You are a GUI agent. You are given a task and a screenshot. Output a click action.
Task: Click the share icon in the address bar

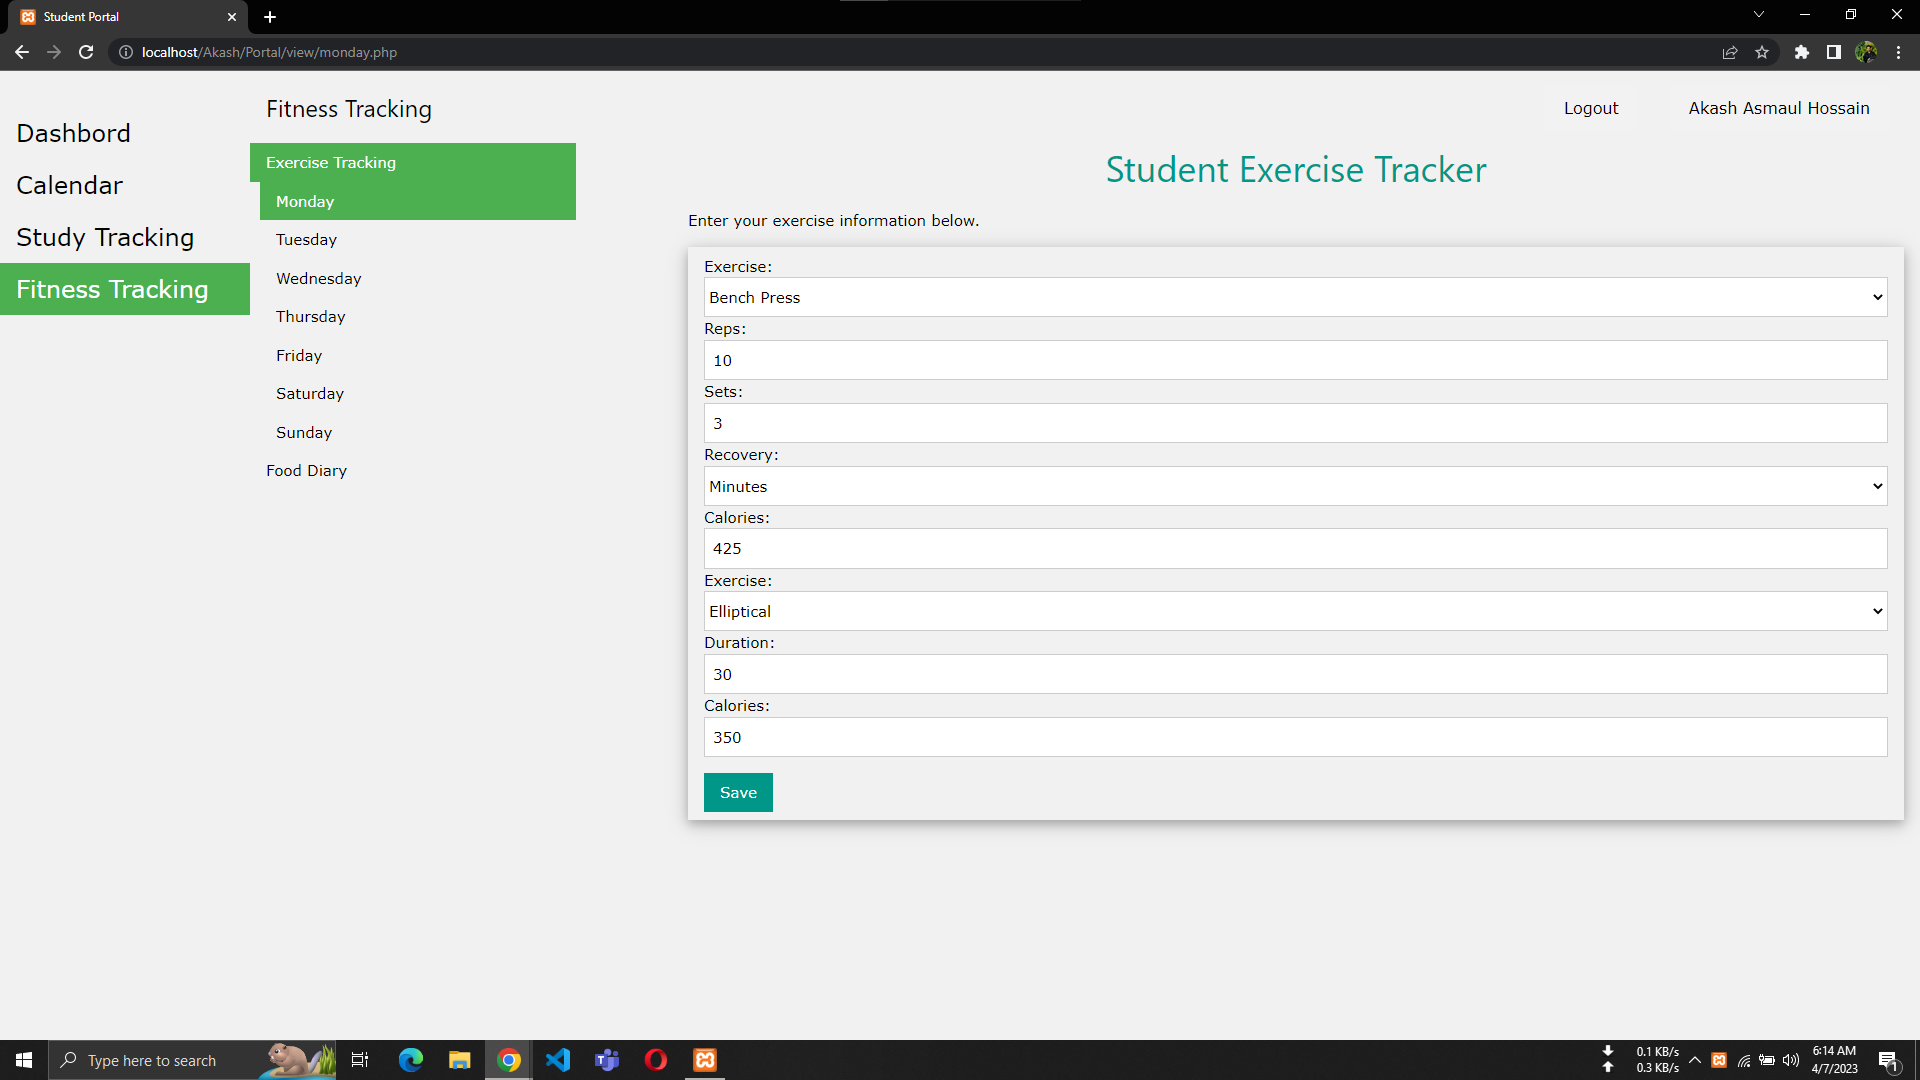point(1729,52)
